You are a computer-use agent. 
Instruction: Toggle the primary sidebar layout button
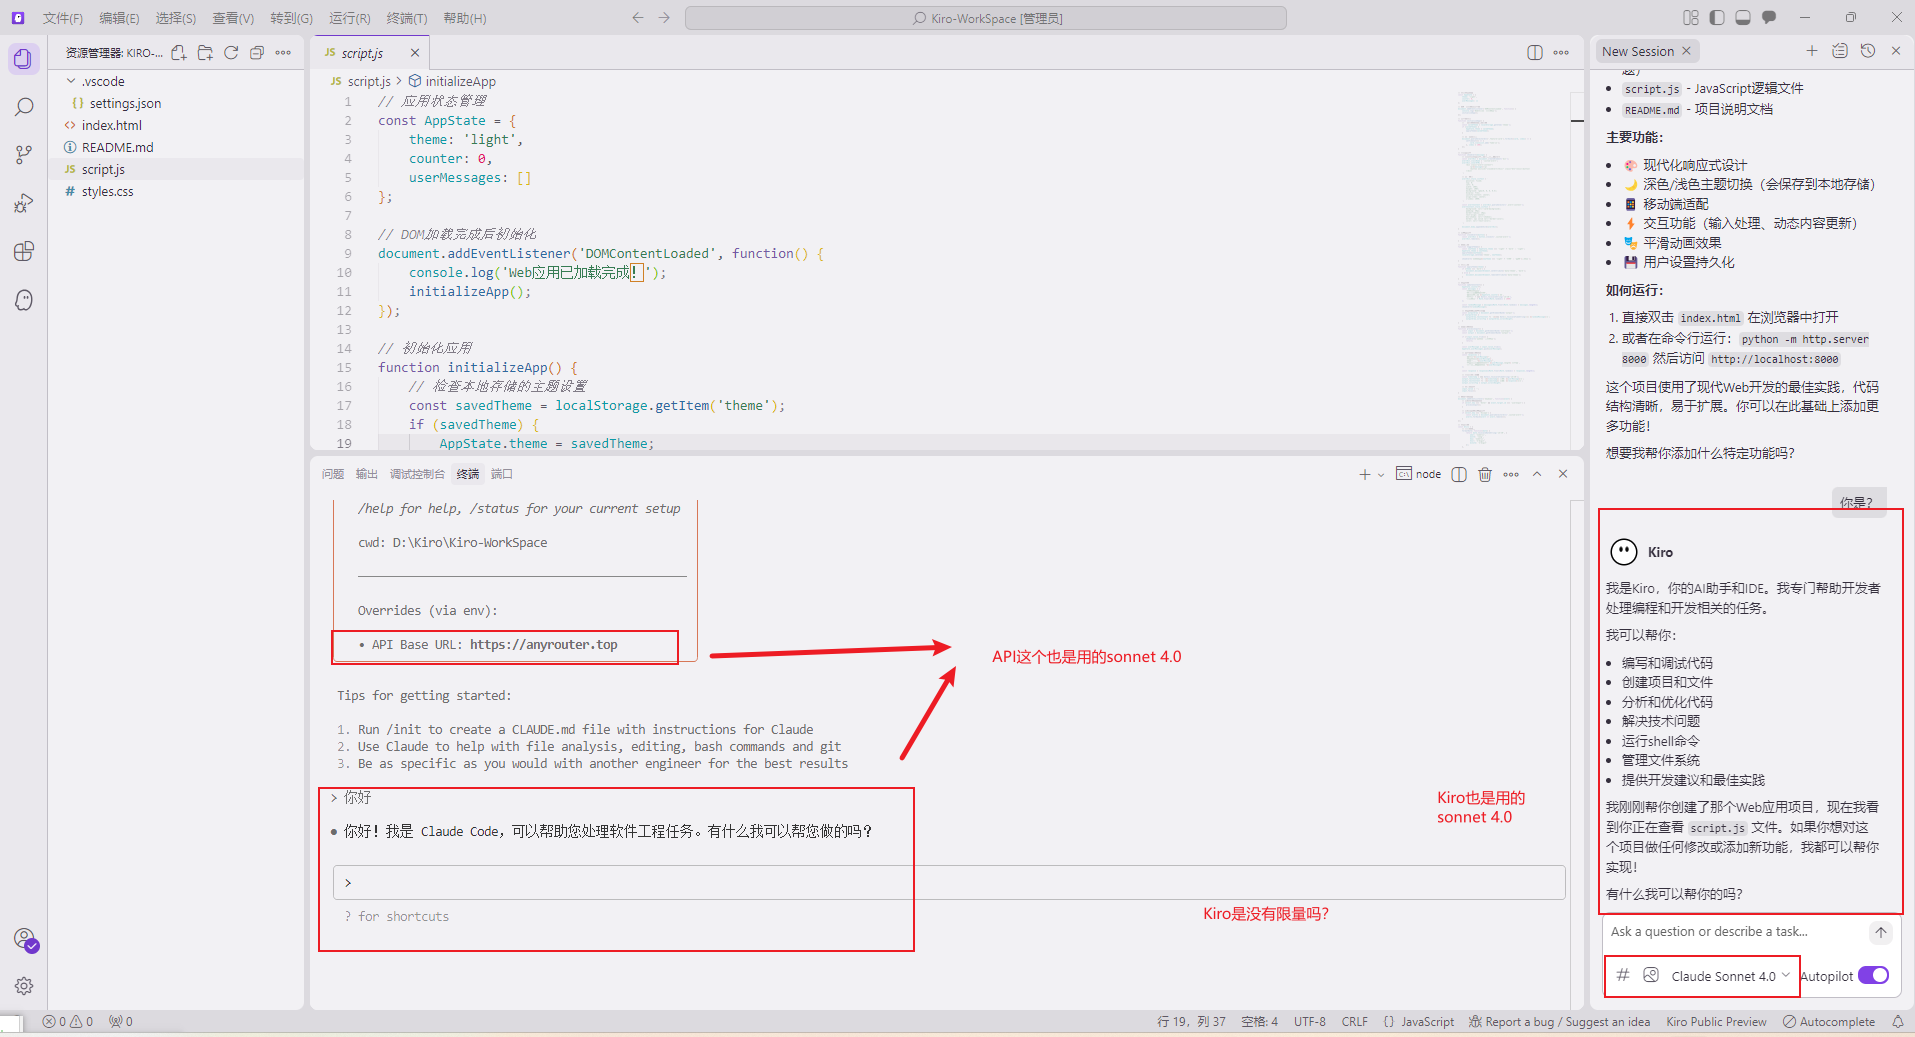1717,18
